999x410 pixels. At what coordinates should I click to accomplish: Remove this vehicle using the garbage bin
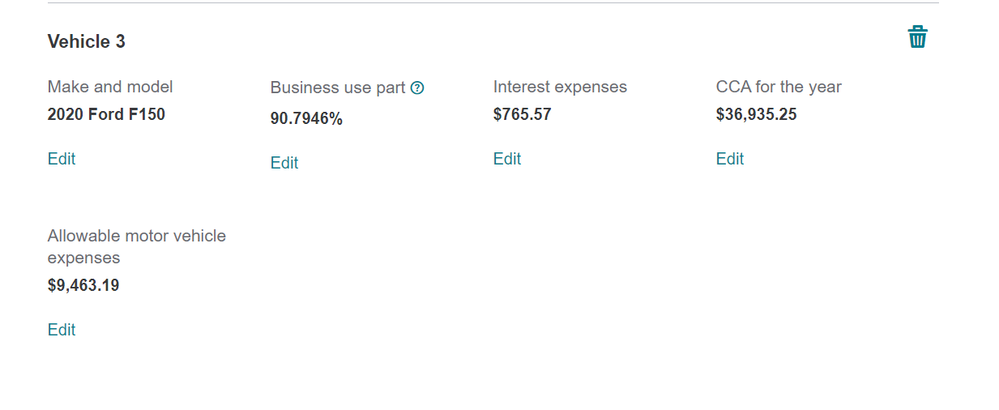(x=917, y=37)
